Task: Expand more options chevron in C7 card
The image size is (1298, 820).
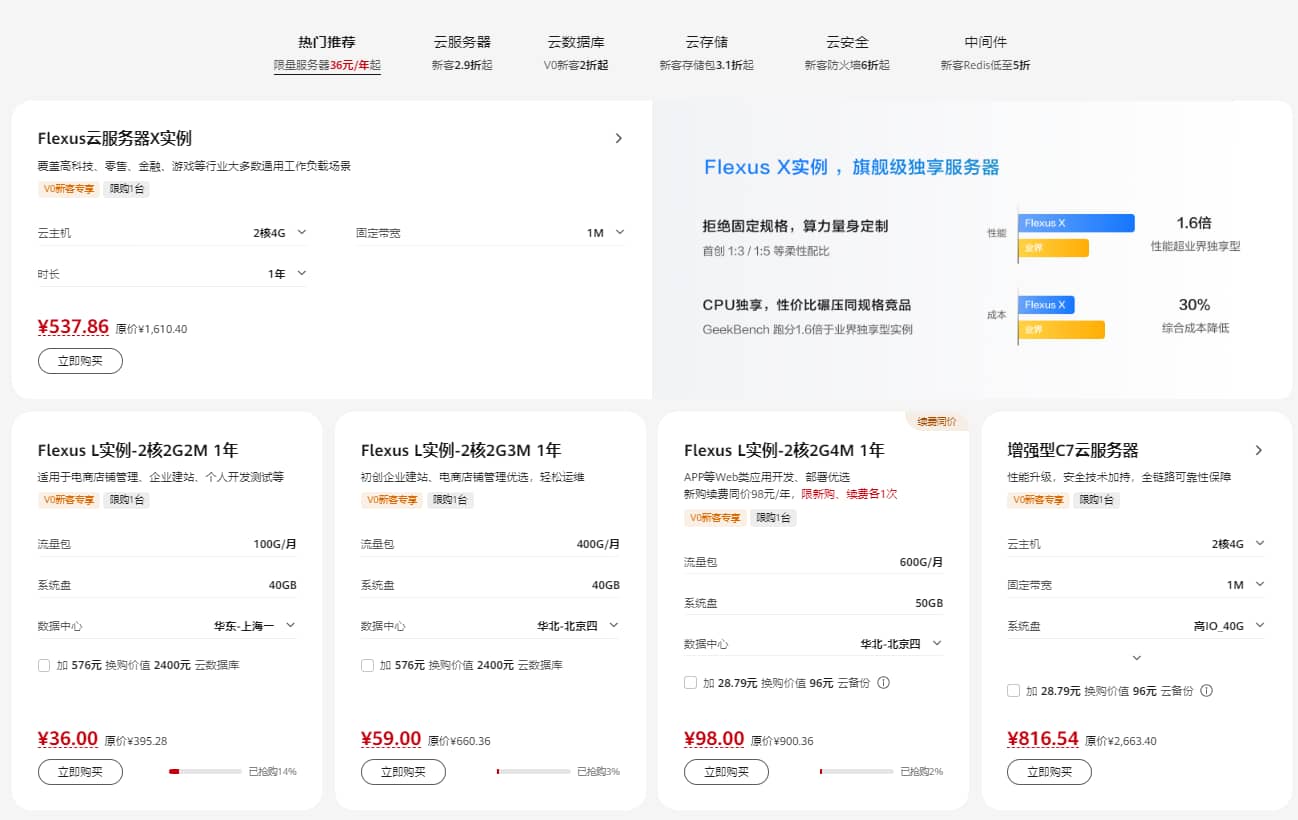Action: 1136,658
